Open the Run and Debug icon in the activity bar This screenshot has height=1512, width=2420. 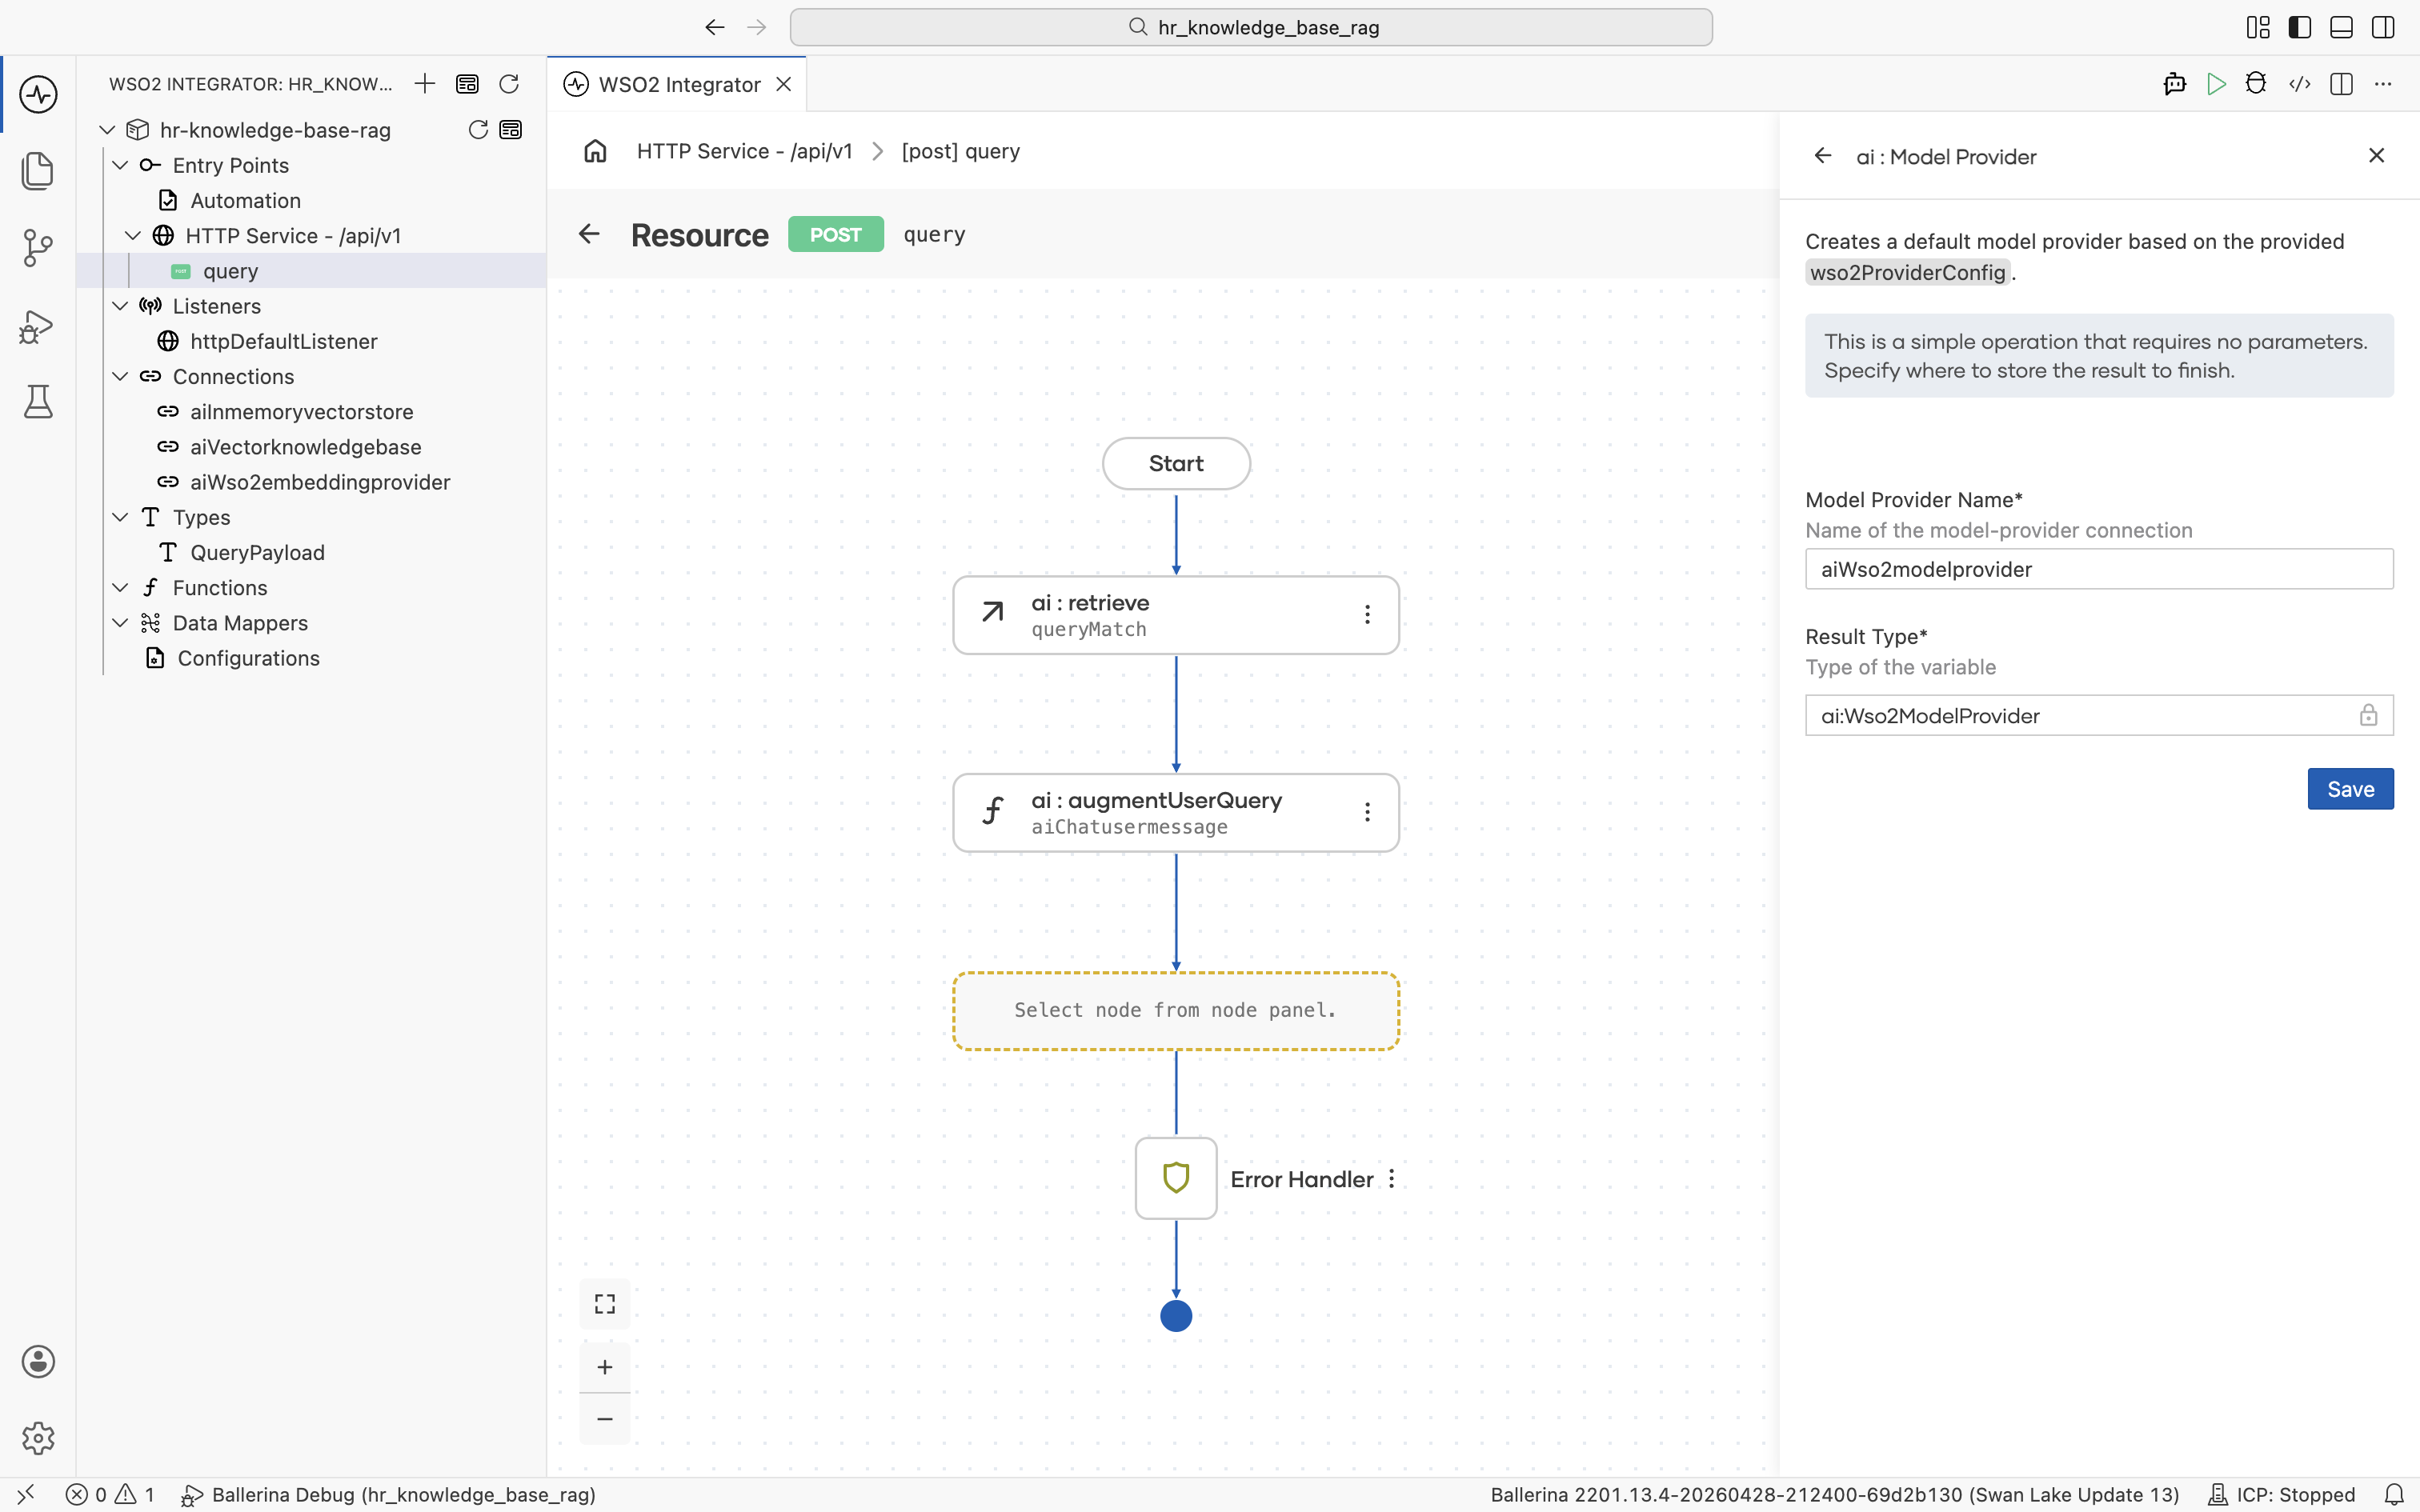38,326
